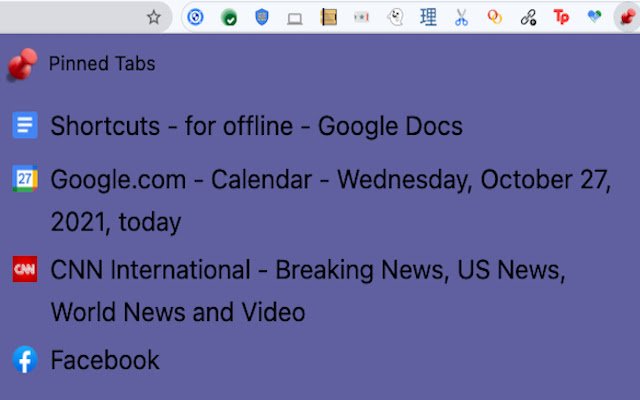Open the small gray ticket-shaped extension icon
The image size is (640, 400).
click(362, 17)
